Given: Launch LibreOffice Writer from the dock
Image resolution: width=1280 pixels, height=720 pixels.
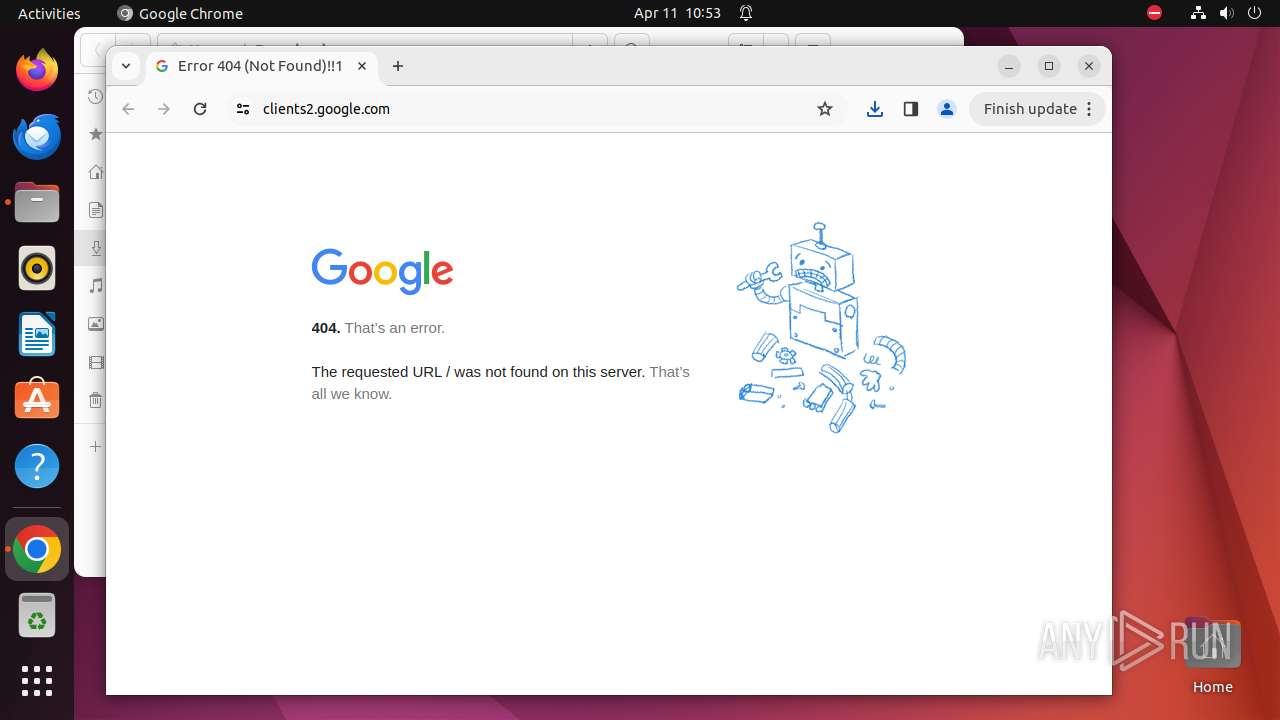Looking at the screenshot, I should 37,334.
